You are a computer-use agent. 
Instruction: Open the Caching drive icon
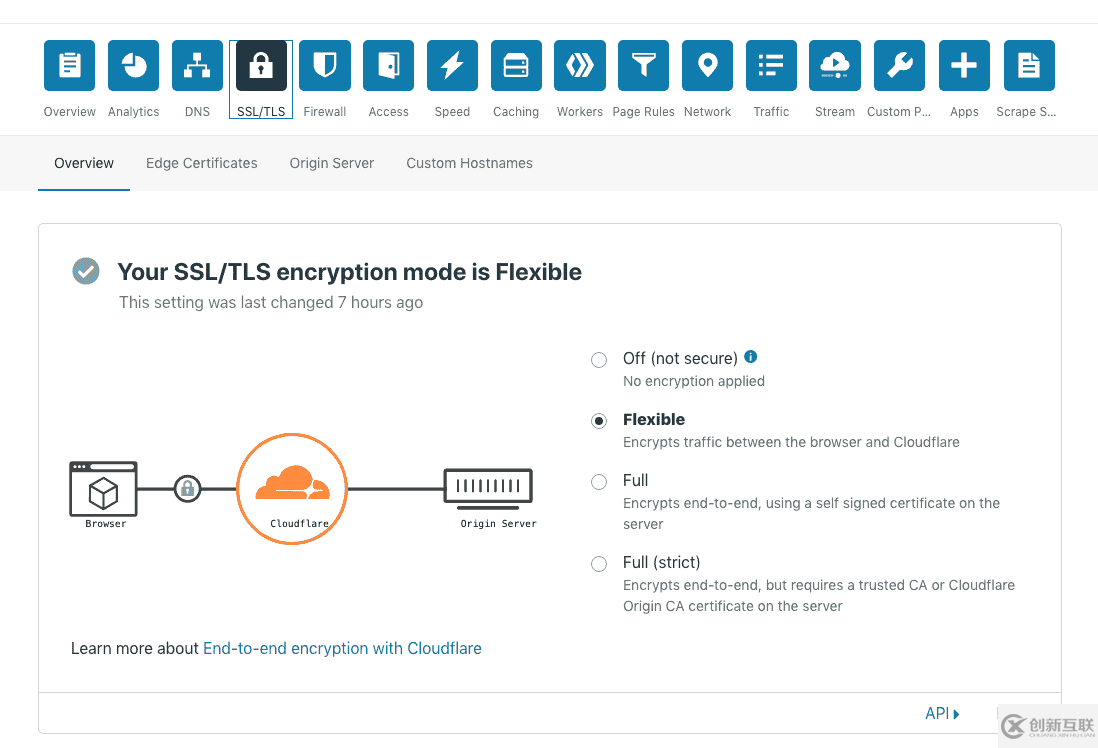[x=516, y=66]
